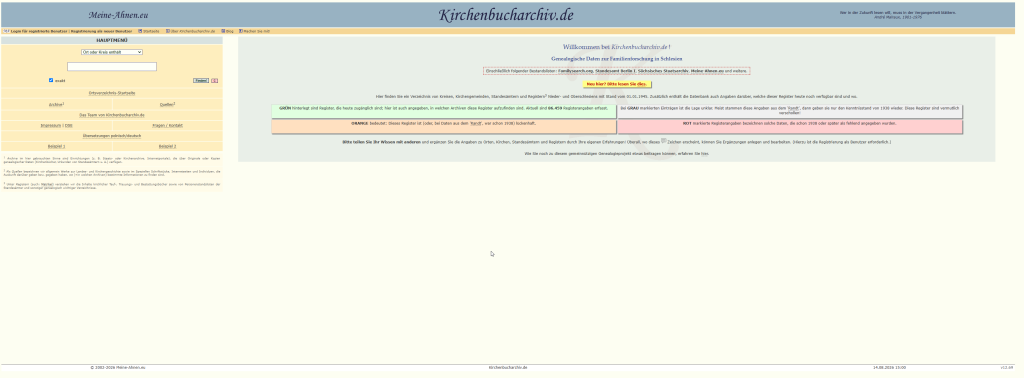Click the Blog icon in navigation bar

(x=223, y=31)
